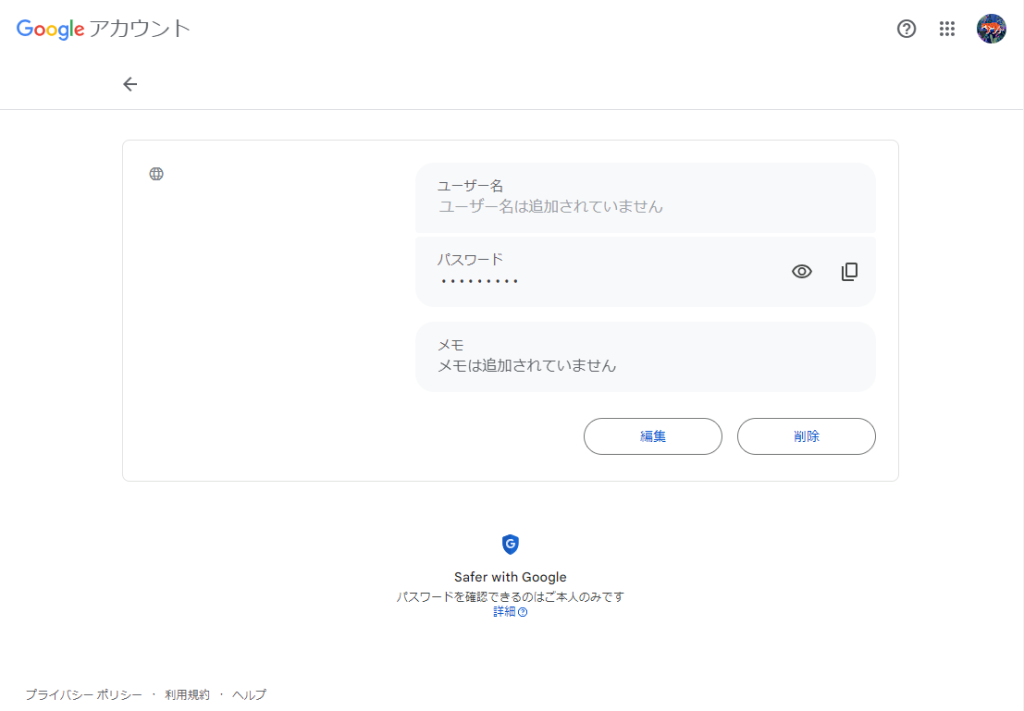Open the Google apps grid launcher

click(x=947, y=29)
